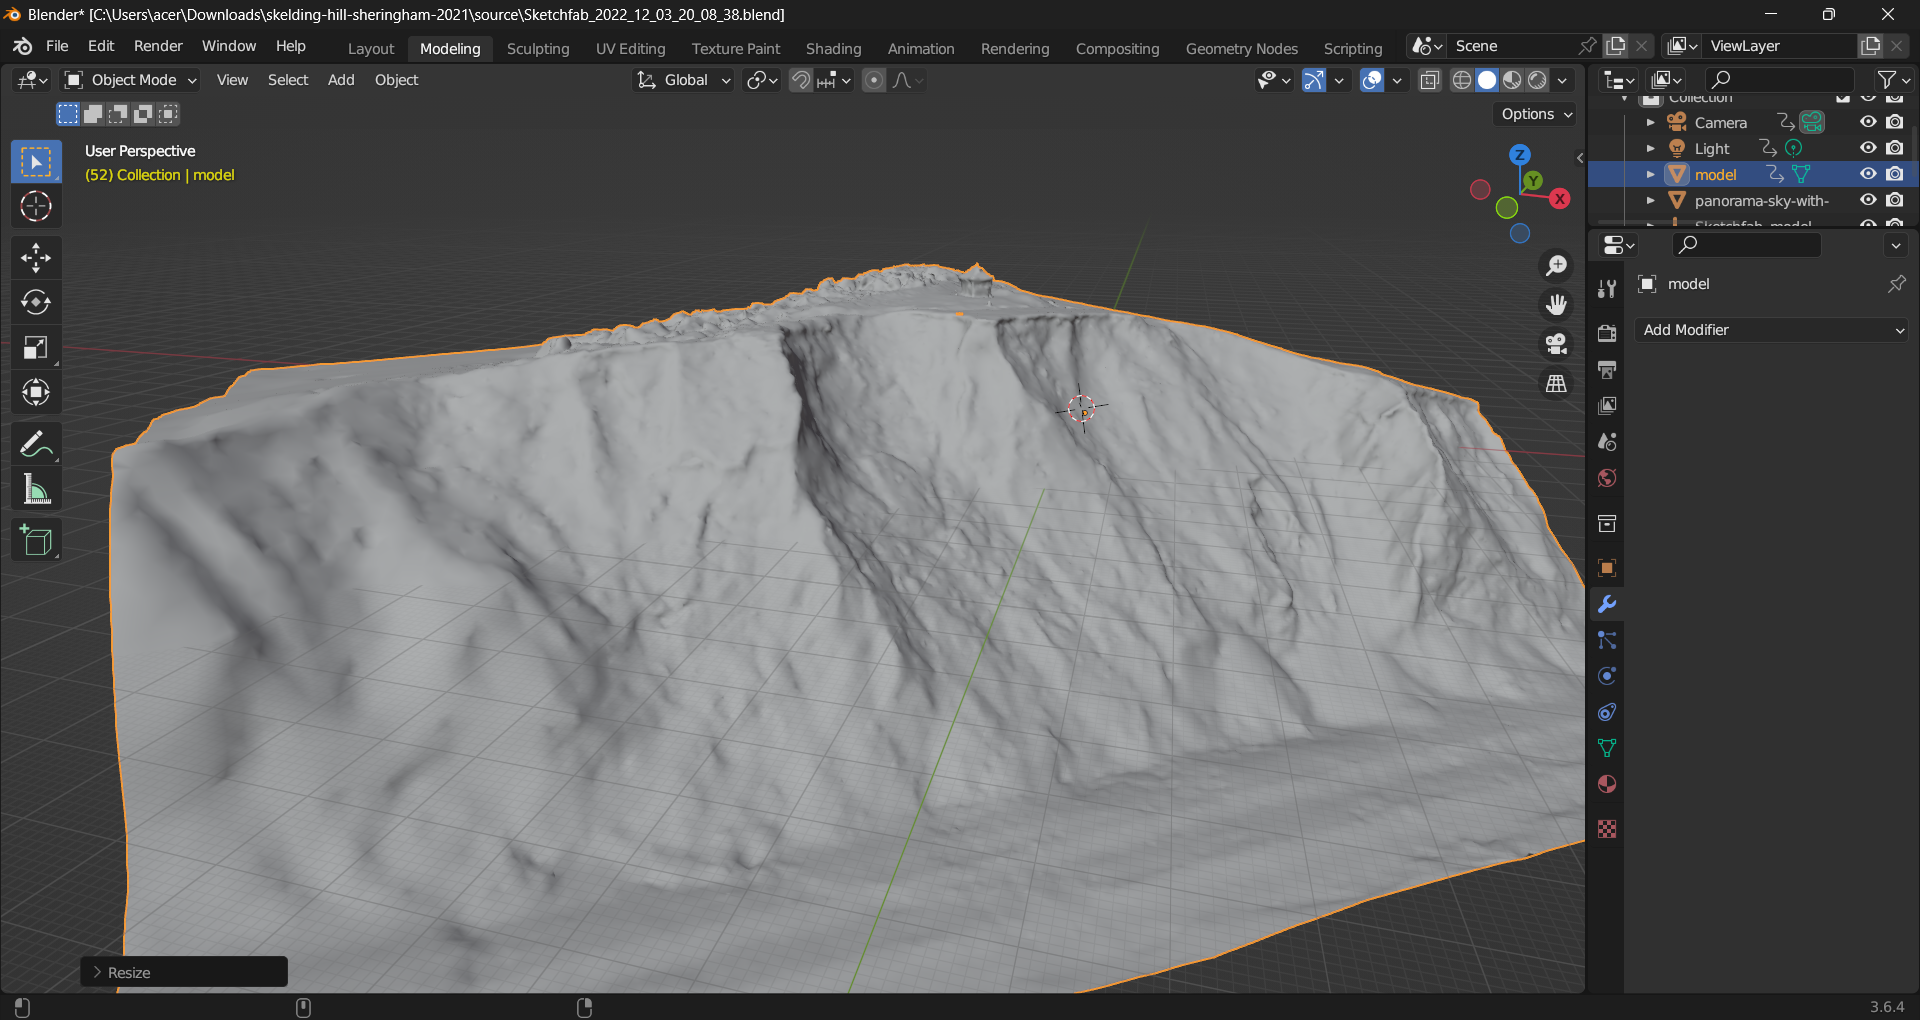Click the pan view hand icon
The width and height of the screenshot is (1920, 1020).
pyautogui.click(x=1556, y=305)
